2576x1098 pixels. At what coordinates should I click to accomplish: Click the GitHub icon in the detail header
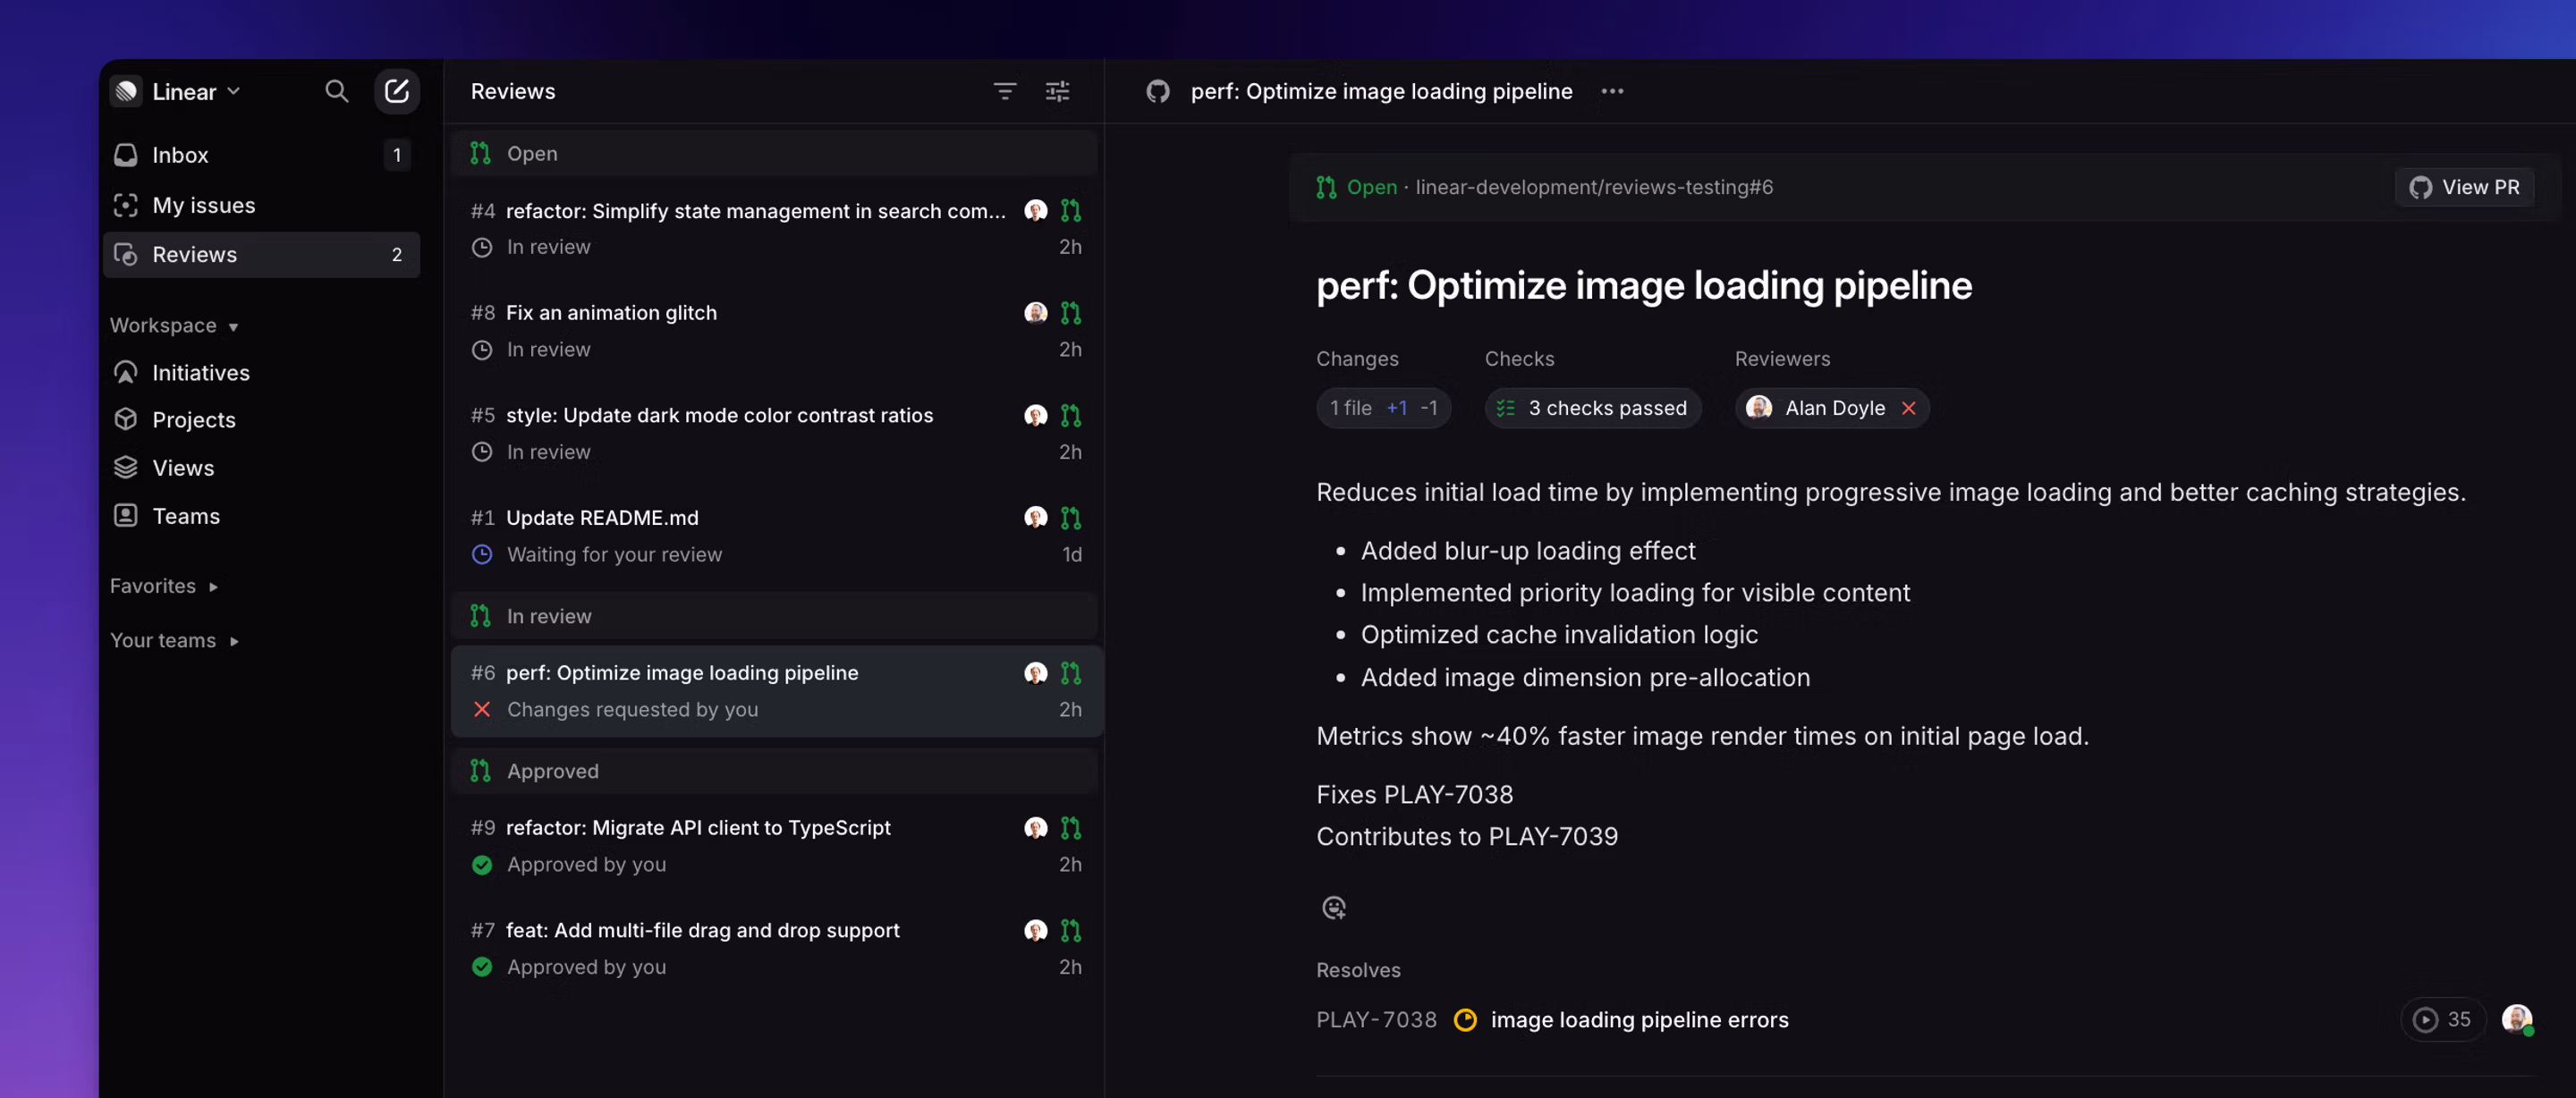pos(1157,91)
